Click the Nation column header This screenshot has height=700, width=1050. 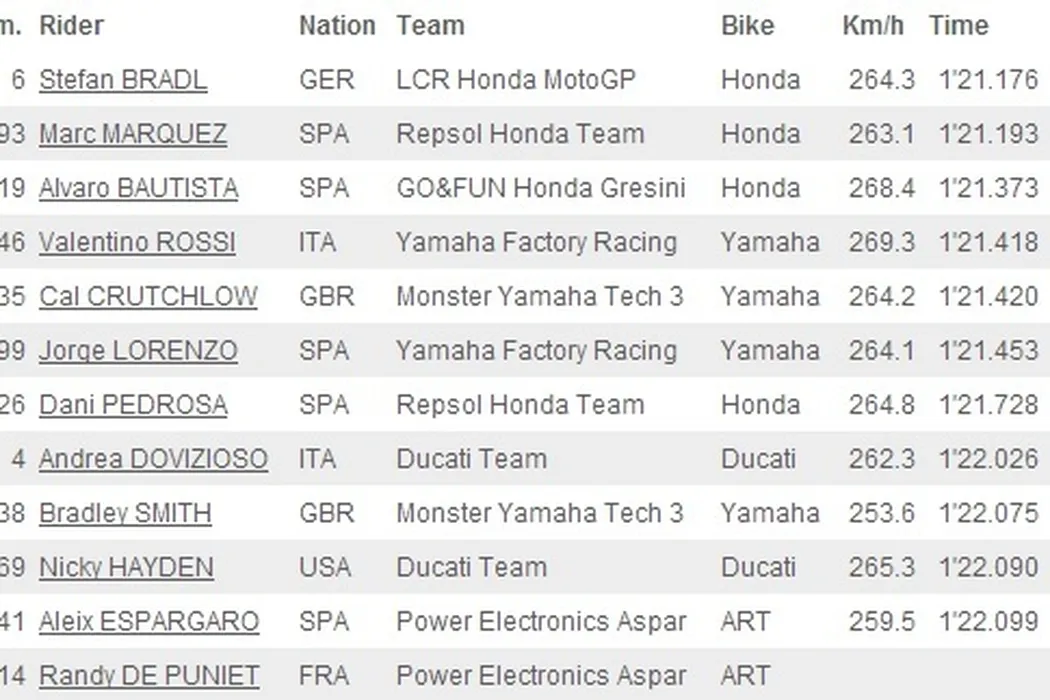tap(337, 25)
